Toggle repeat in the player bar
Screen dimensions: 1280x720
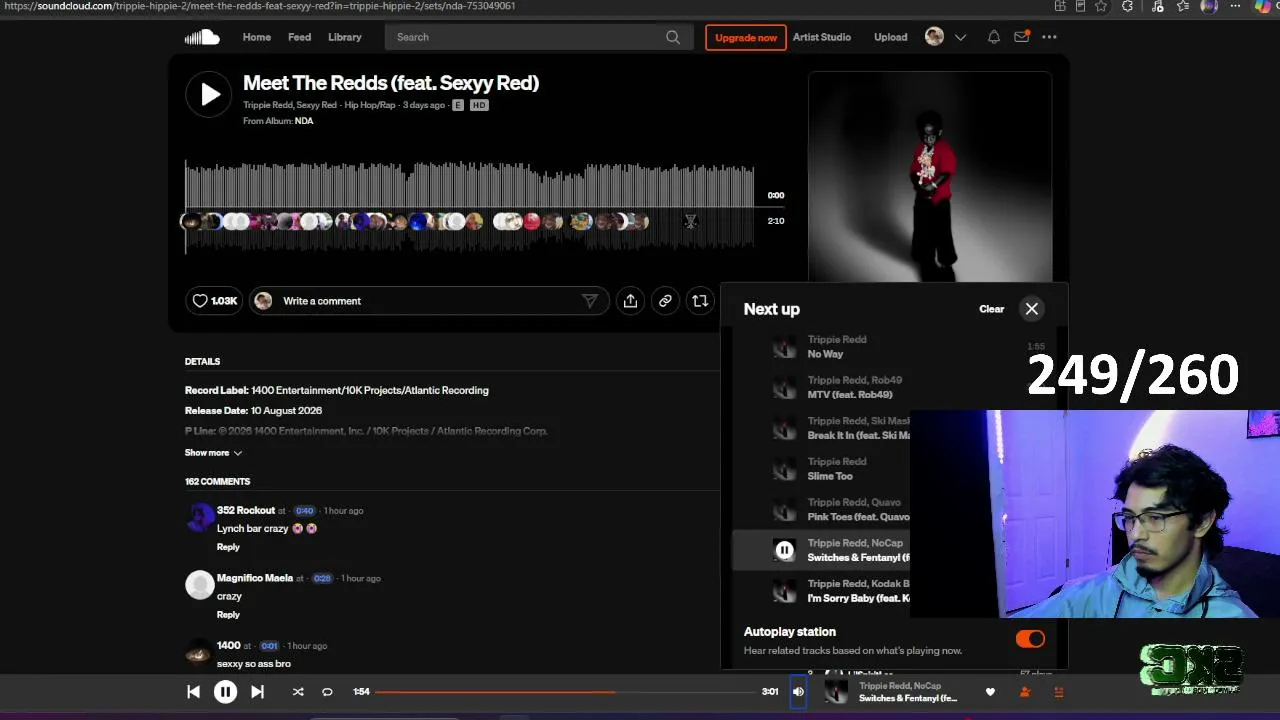coord(327,691)
